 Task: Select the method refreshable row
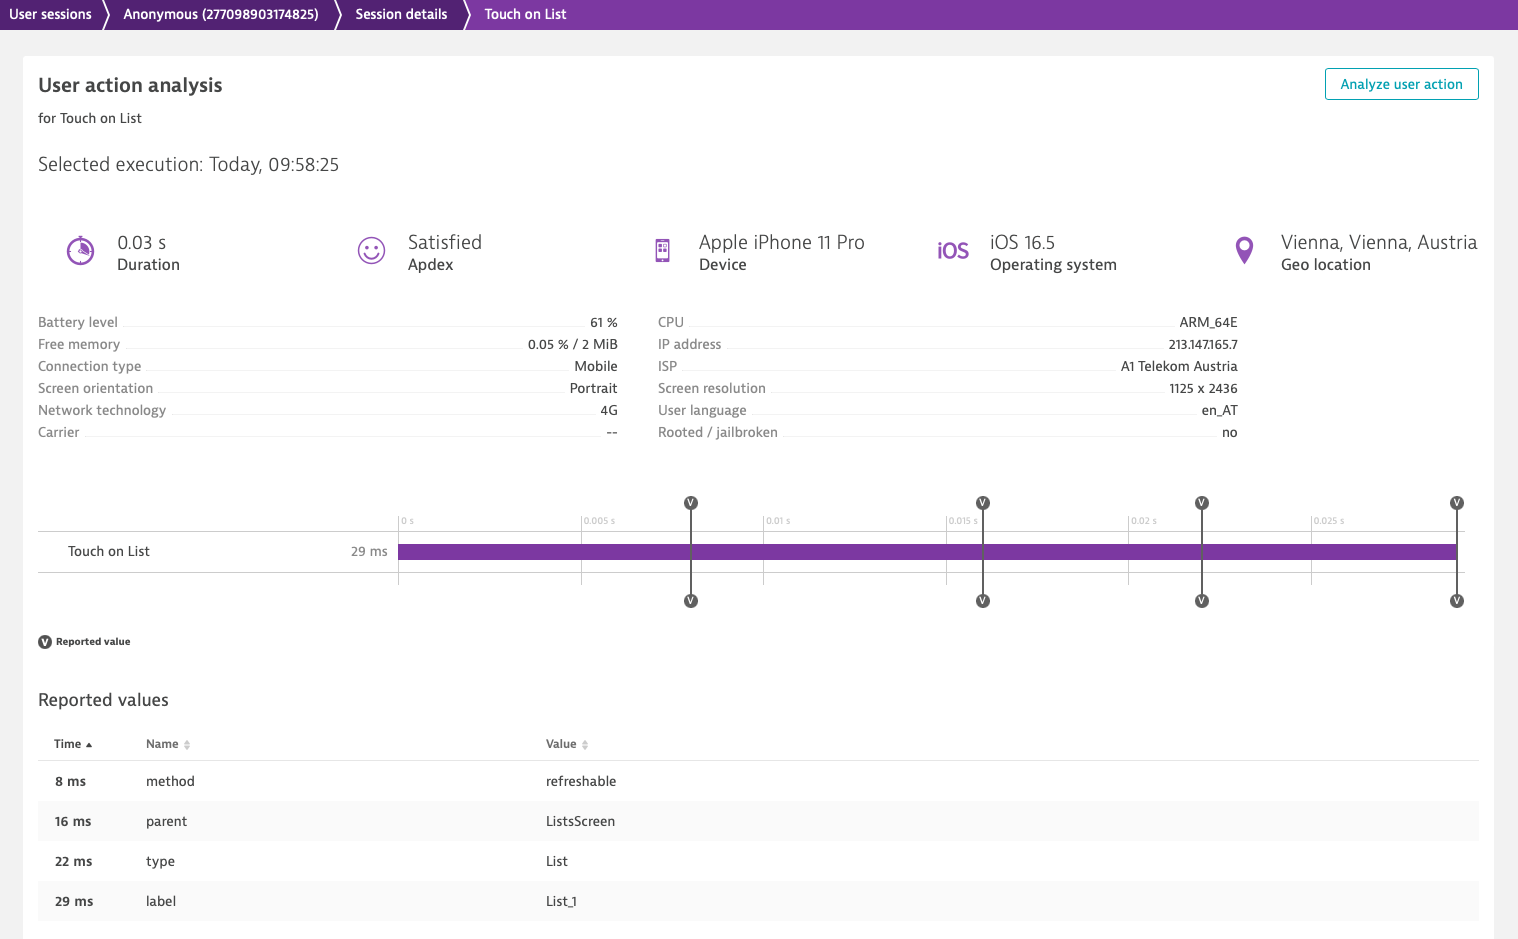[758, 781]
